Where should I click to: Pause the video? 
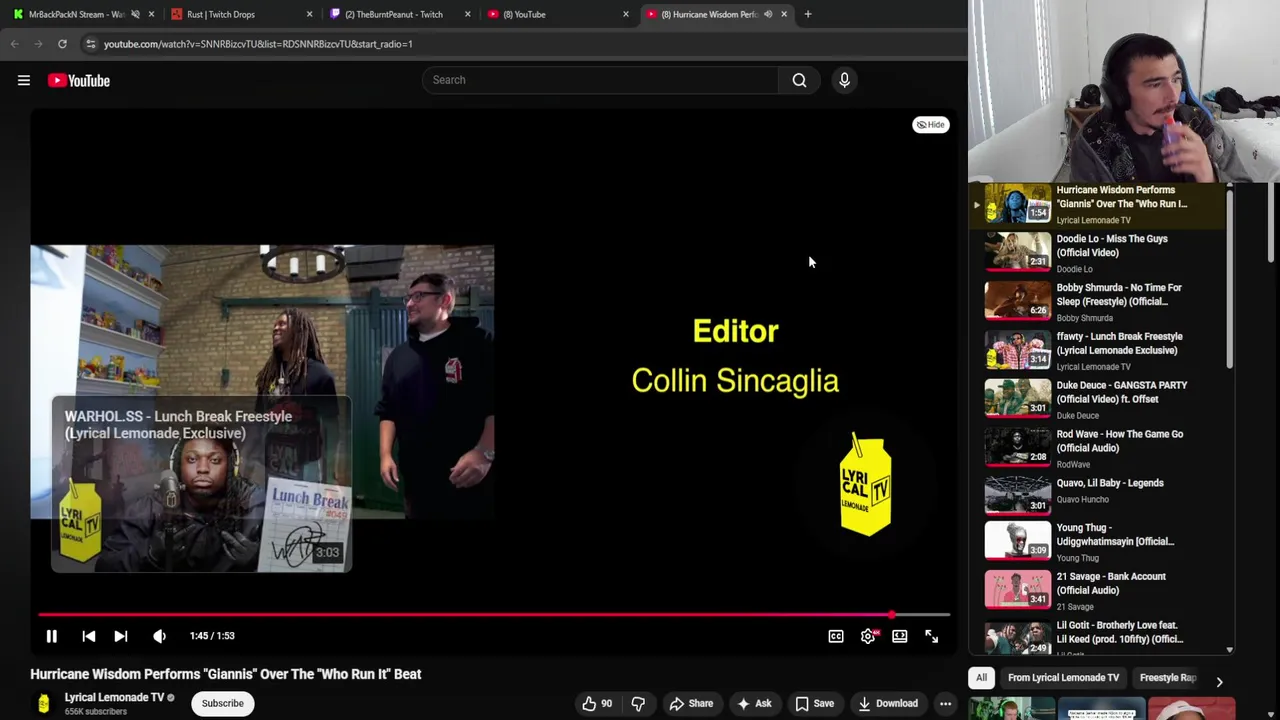pyautogui.click(x=51, y=636)
